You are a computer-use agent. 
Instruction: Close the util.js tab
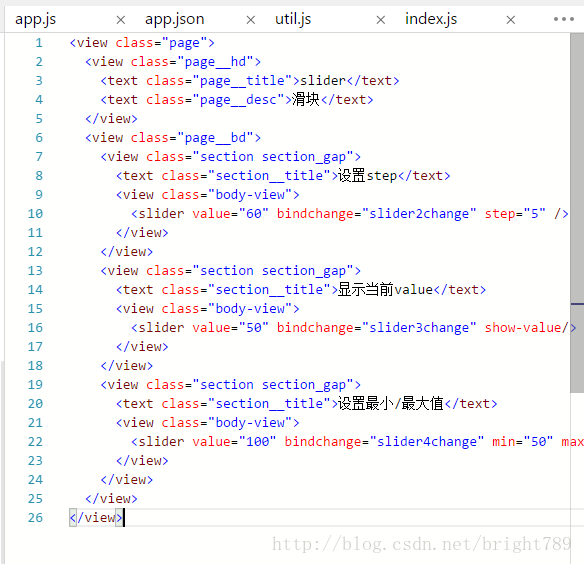pos(381,20)
